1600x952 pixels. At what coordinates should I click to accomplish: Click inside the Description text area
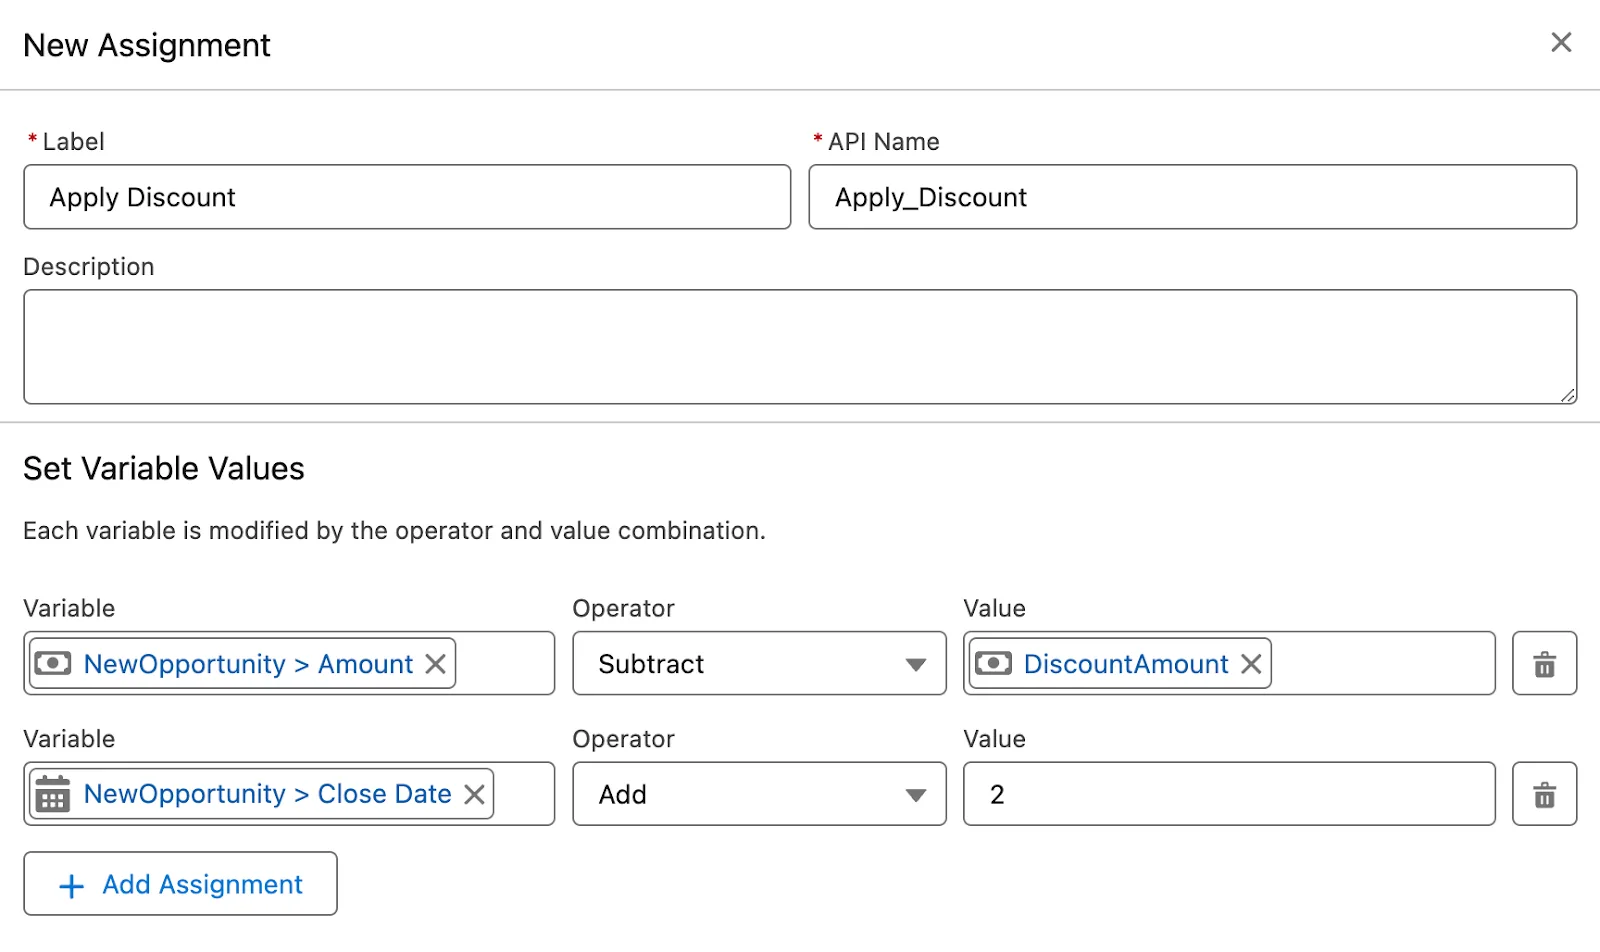(x=800, y=347)
